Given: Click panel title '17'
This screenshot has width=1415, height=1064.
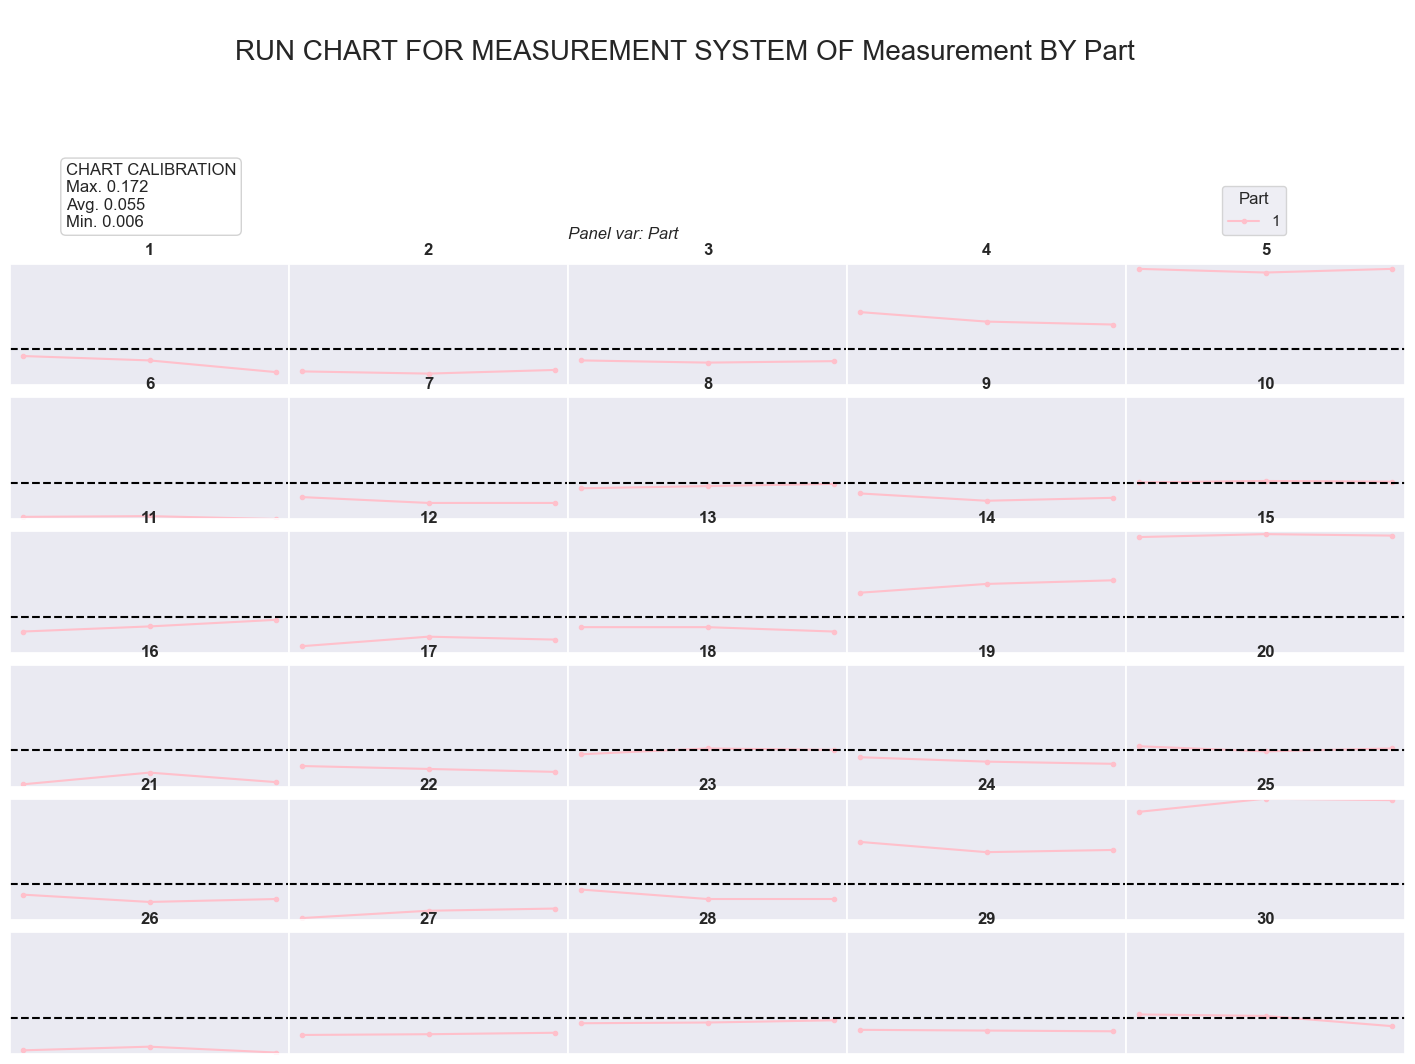Looking at the screenshot, I should point(429,652).
